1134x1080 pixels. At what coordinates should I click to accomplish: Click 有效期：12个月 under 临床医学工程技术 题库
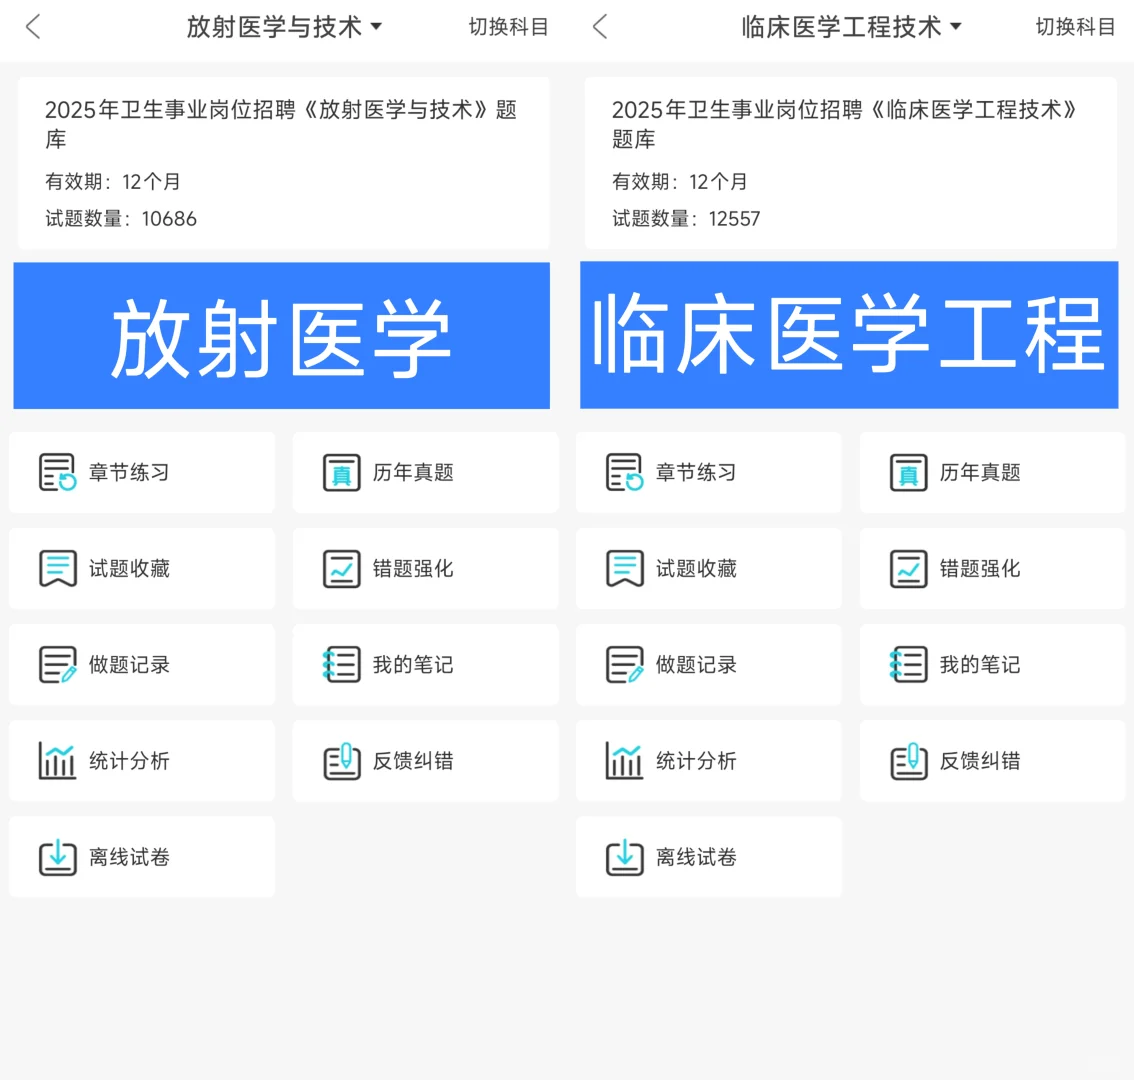(680, 182)
